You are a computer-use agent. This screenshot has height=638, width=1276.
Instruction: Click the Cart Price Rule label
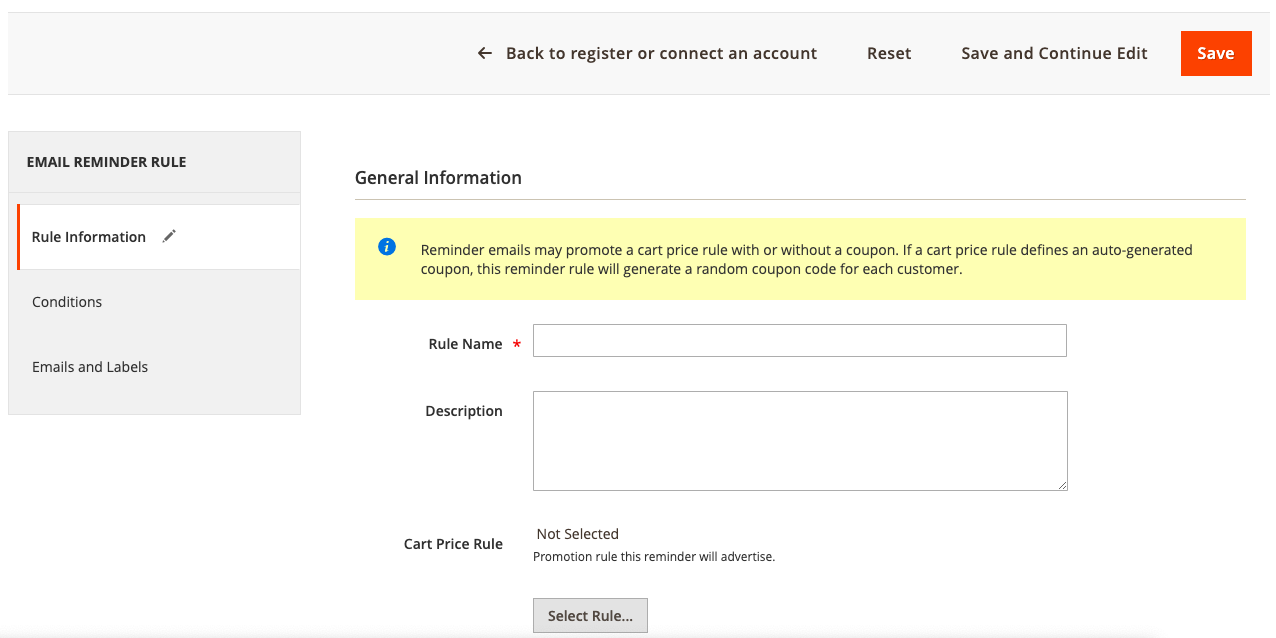coord(453,544)
